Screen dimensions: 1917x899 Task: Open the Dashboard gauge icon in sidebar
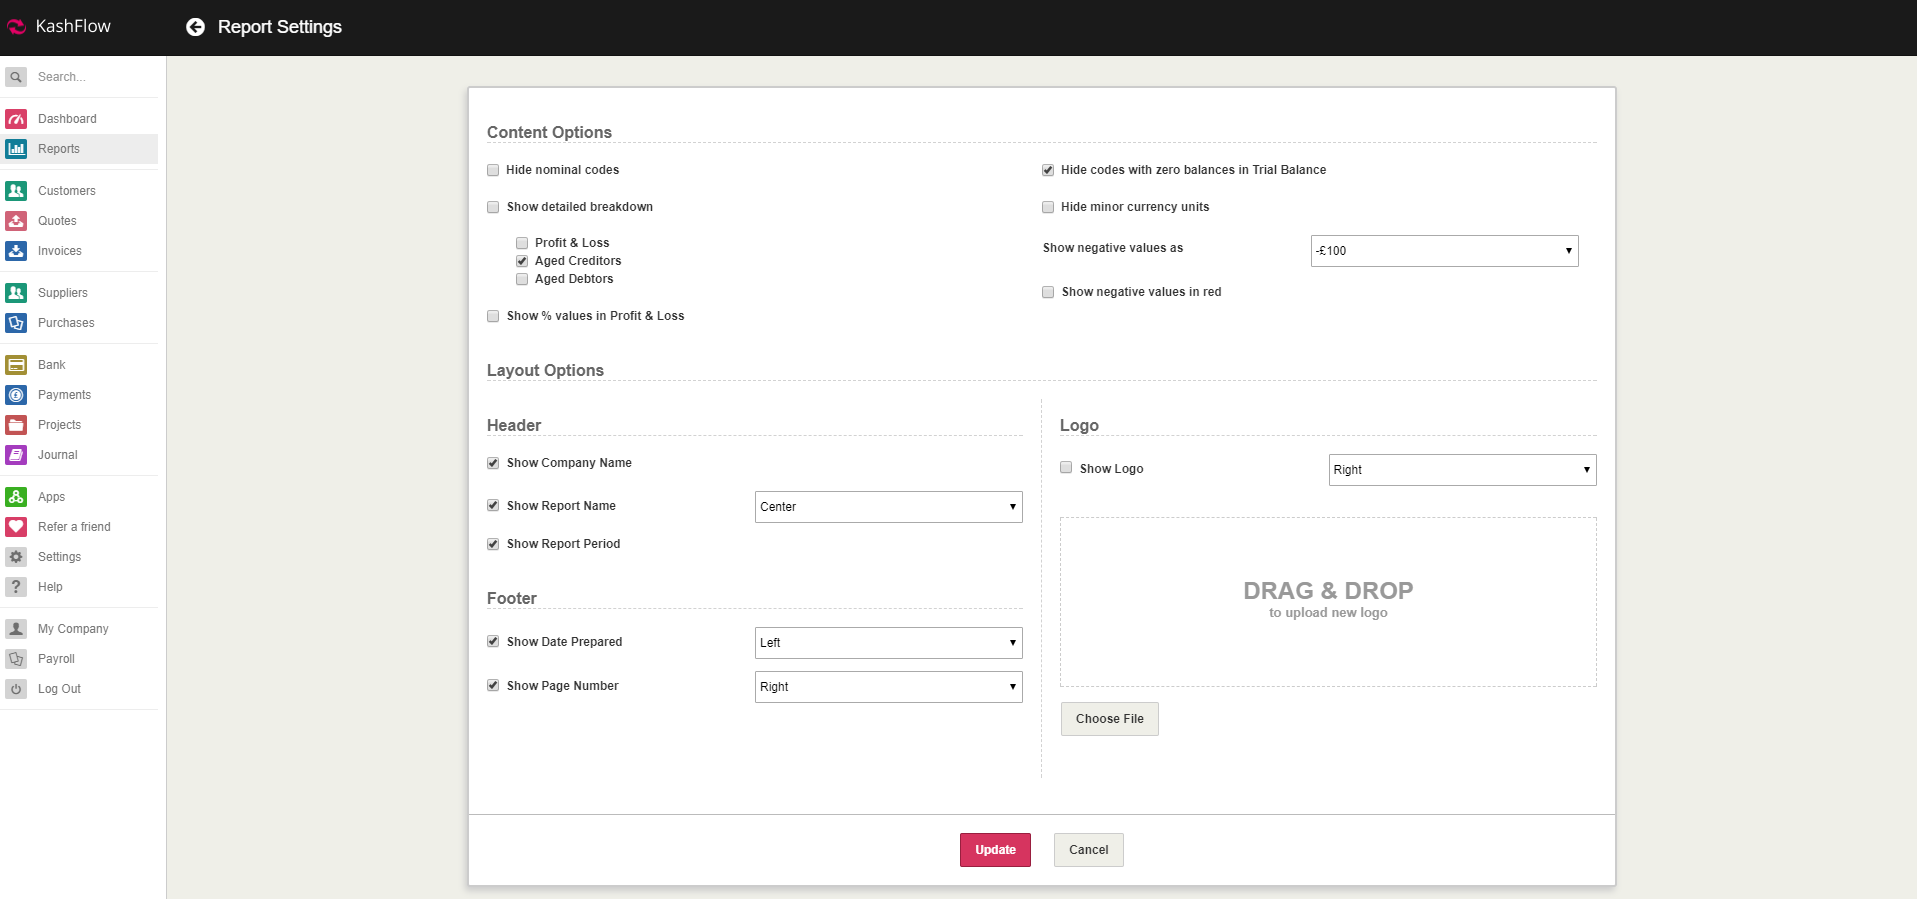[16, 119]
